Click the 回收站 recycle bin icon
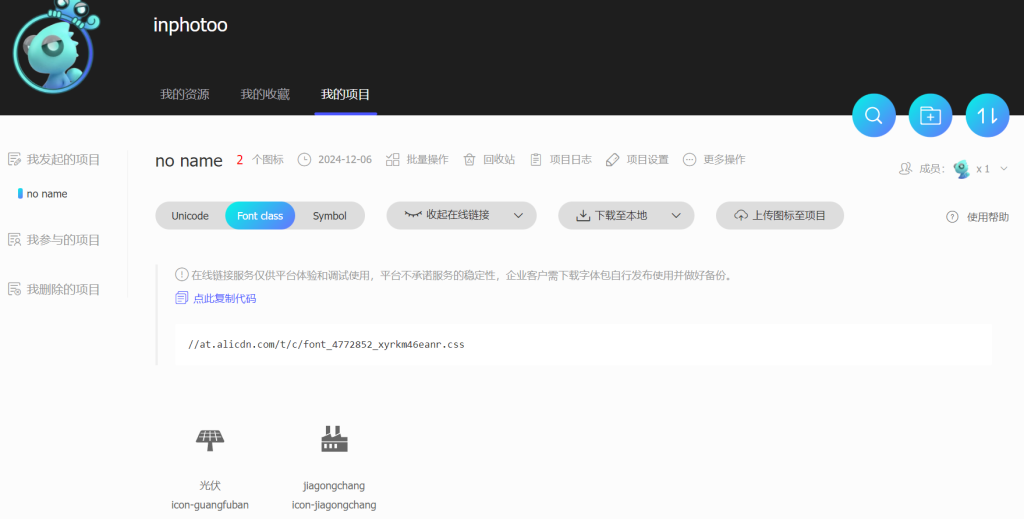 pyautogui.click(x=470, y=159)
